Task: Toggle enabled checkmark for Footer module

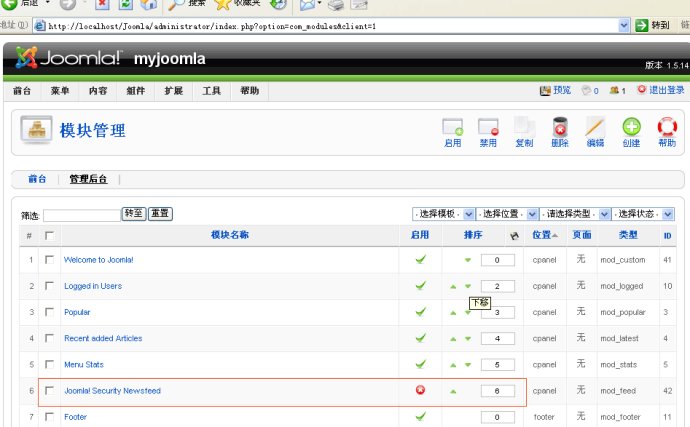Action: 420,416
